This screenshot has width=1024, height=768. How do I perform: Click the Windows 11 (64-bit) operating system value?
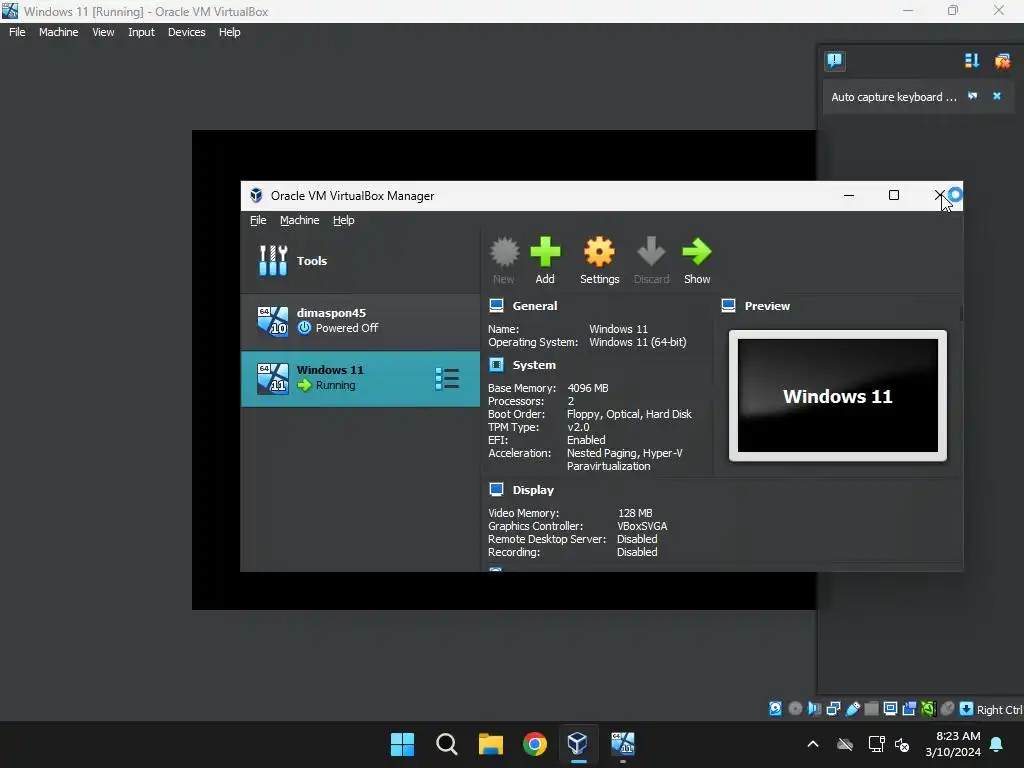(x=637, y=342)
